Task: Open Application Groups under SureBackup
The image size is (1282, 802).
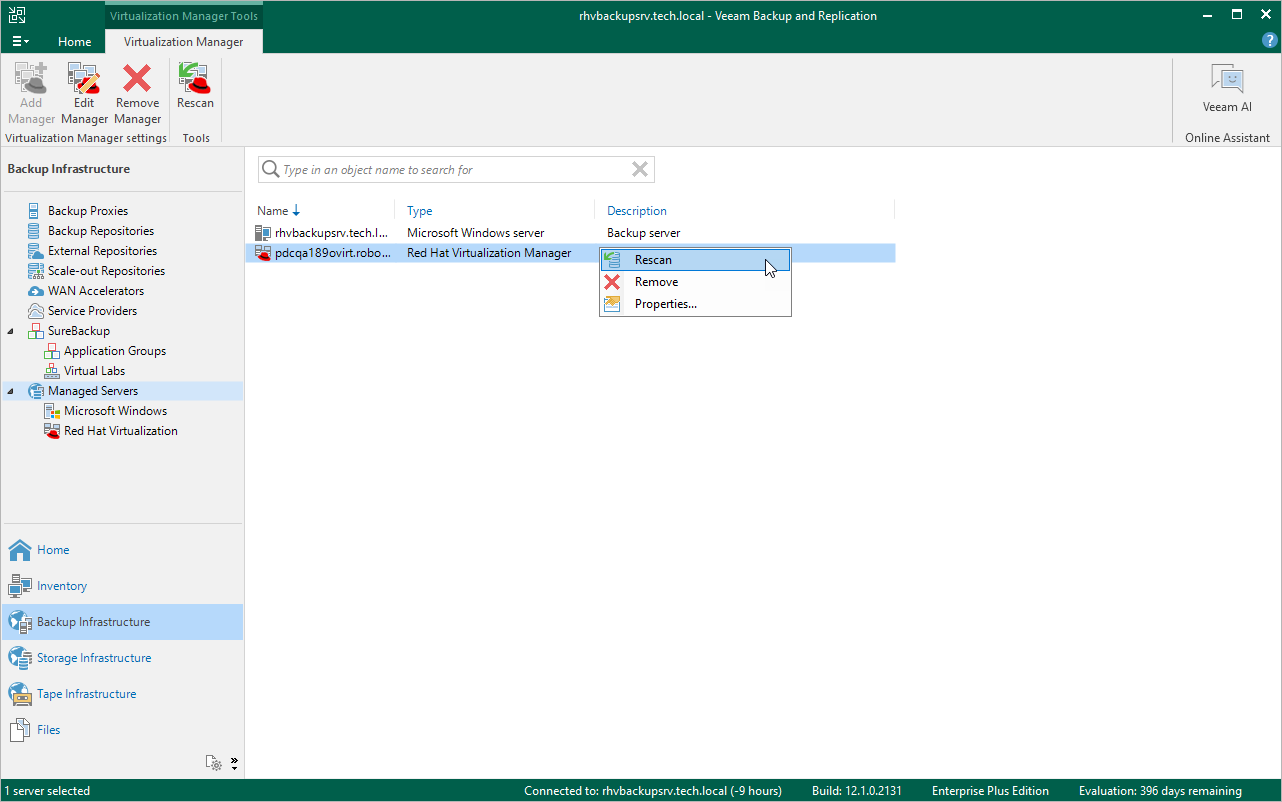Action: pos(115,351)
